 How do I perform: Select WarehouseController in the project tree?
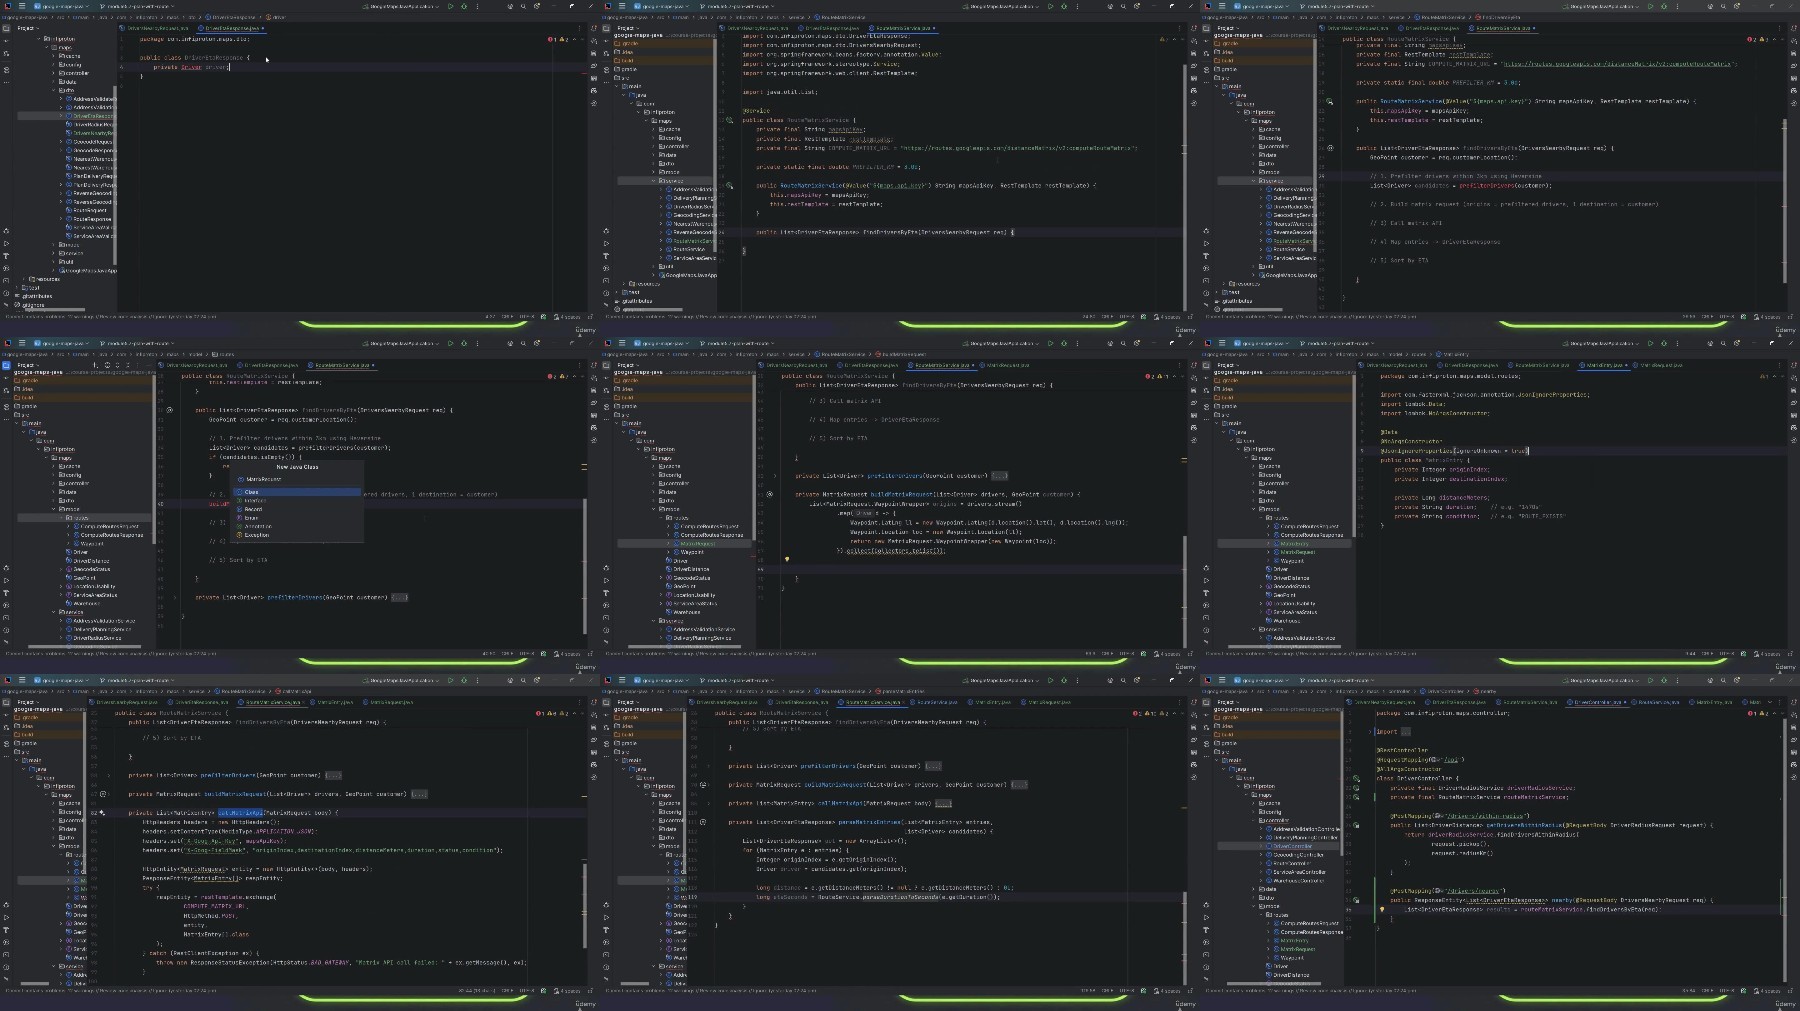[x=1300, y=880]
